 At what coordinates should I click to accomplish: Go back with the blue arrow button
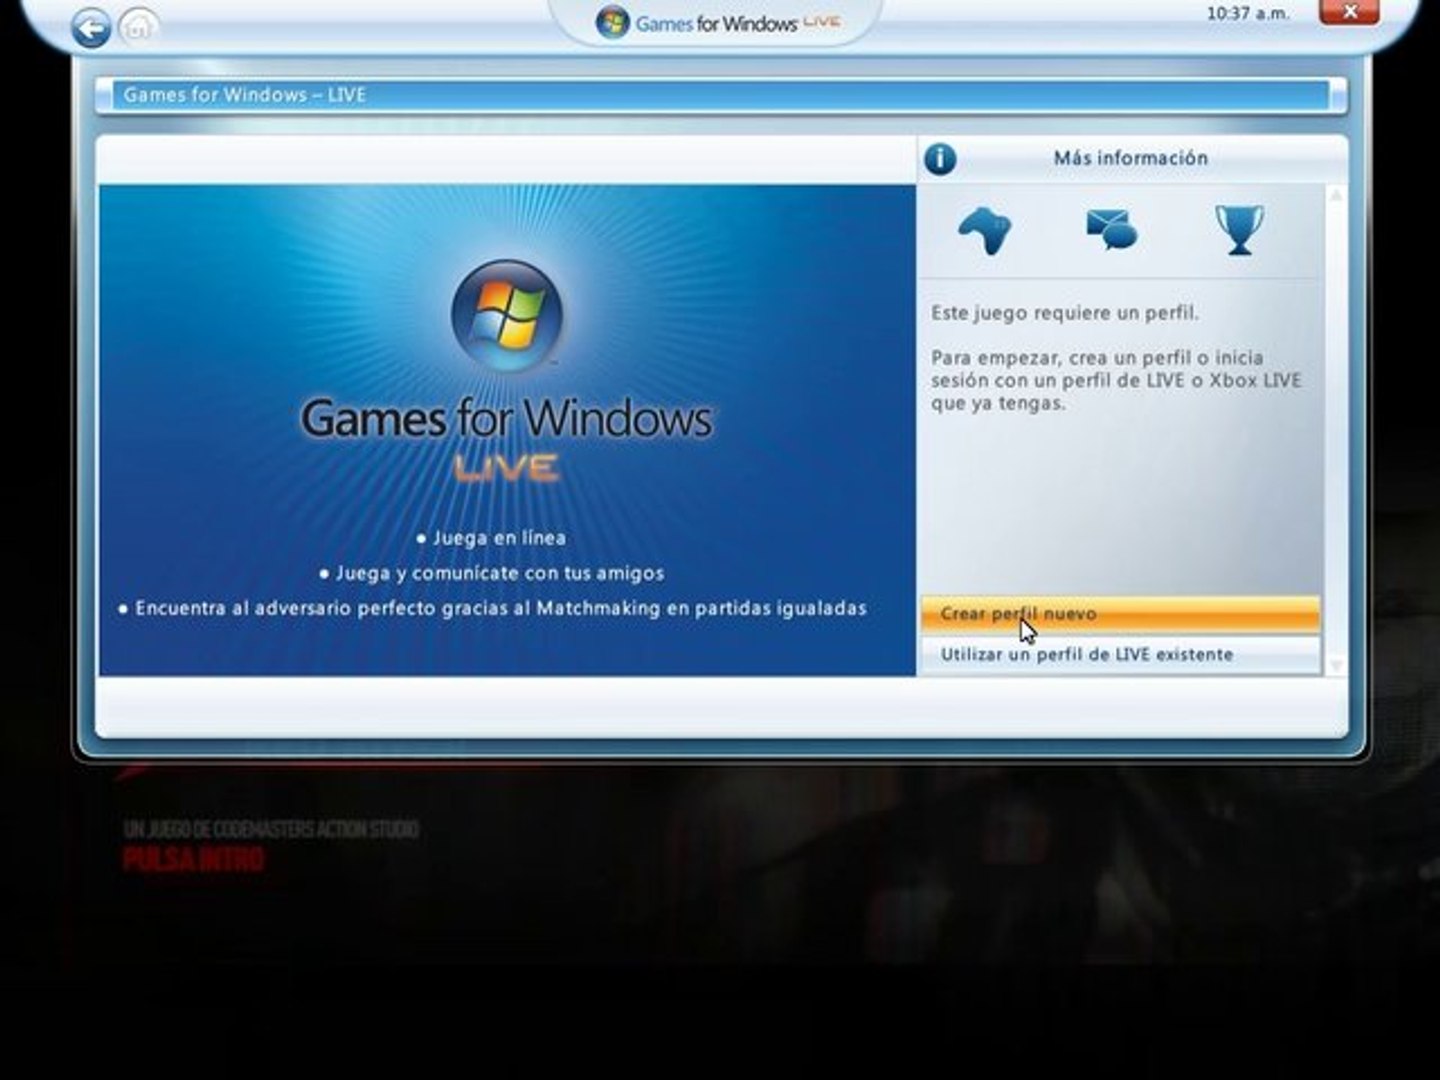click(x=91, y=27)
